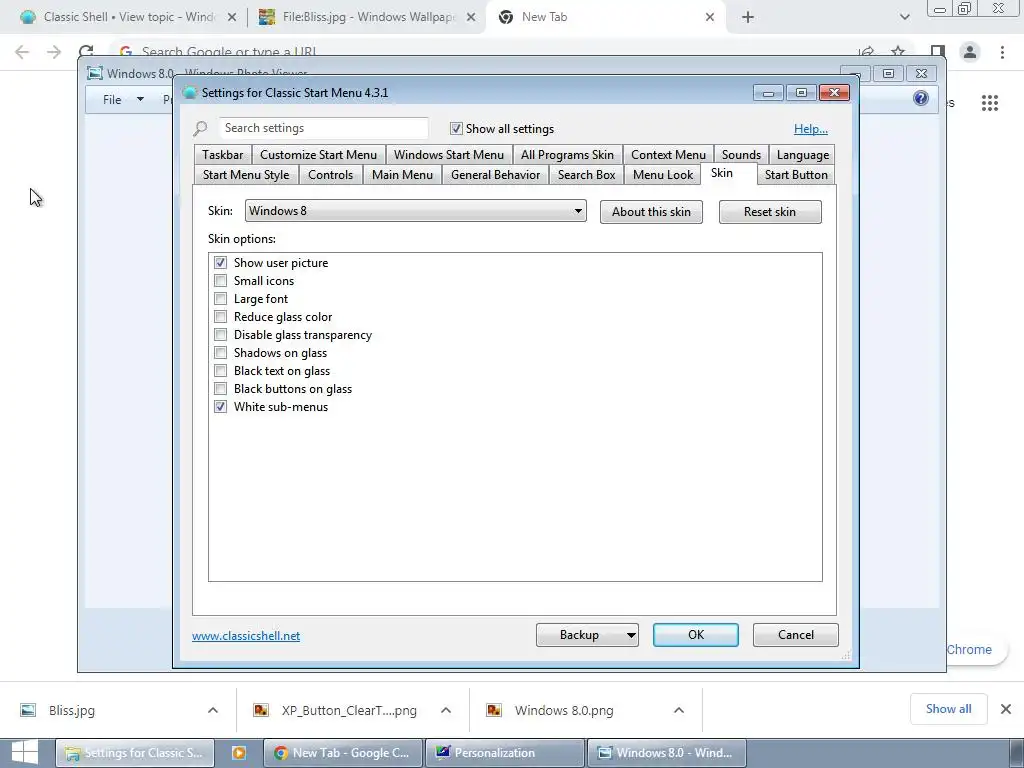Click the Chrome profile avatar icon
Viewport: 1024px width, 768px height.
point(970,52)
